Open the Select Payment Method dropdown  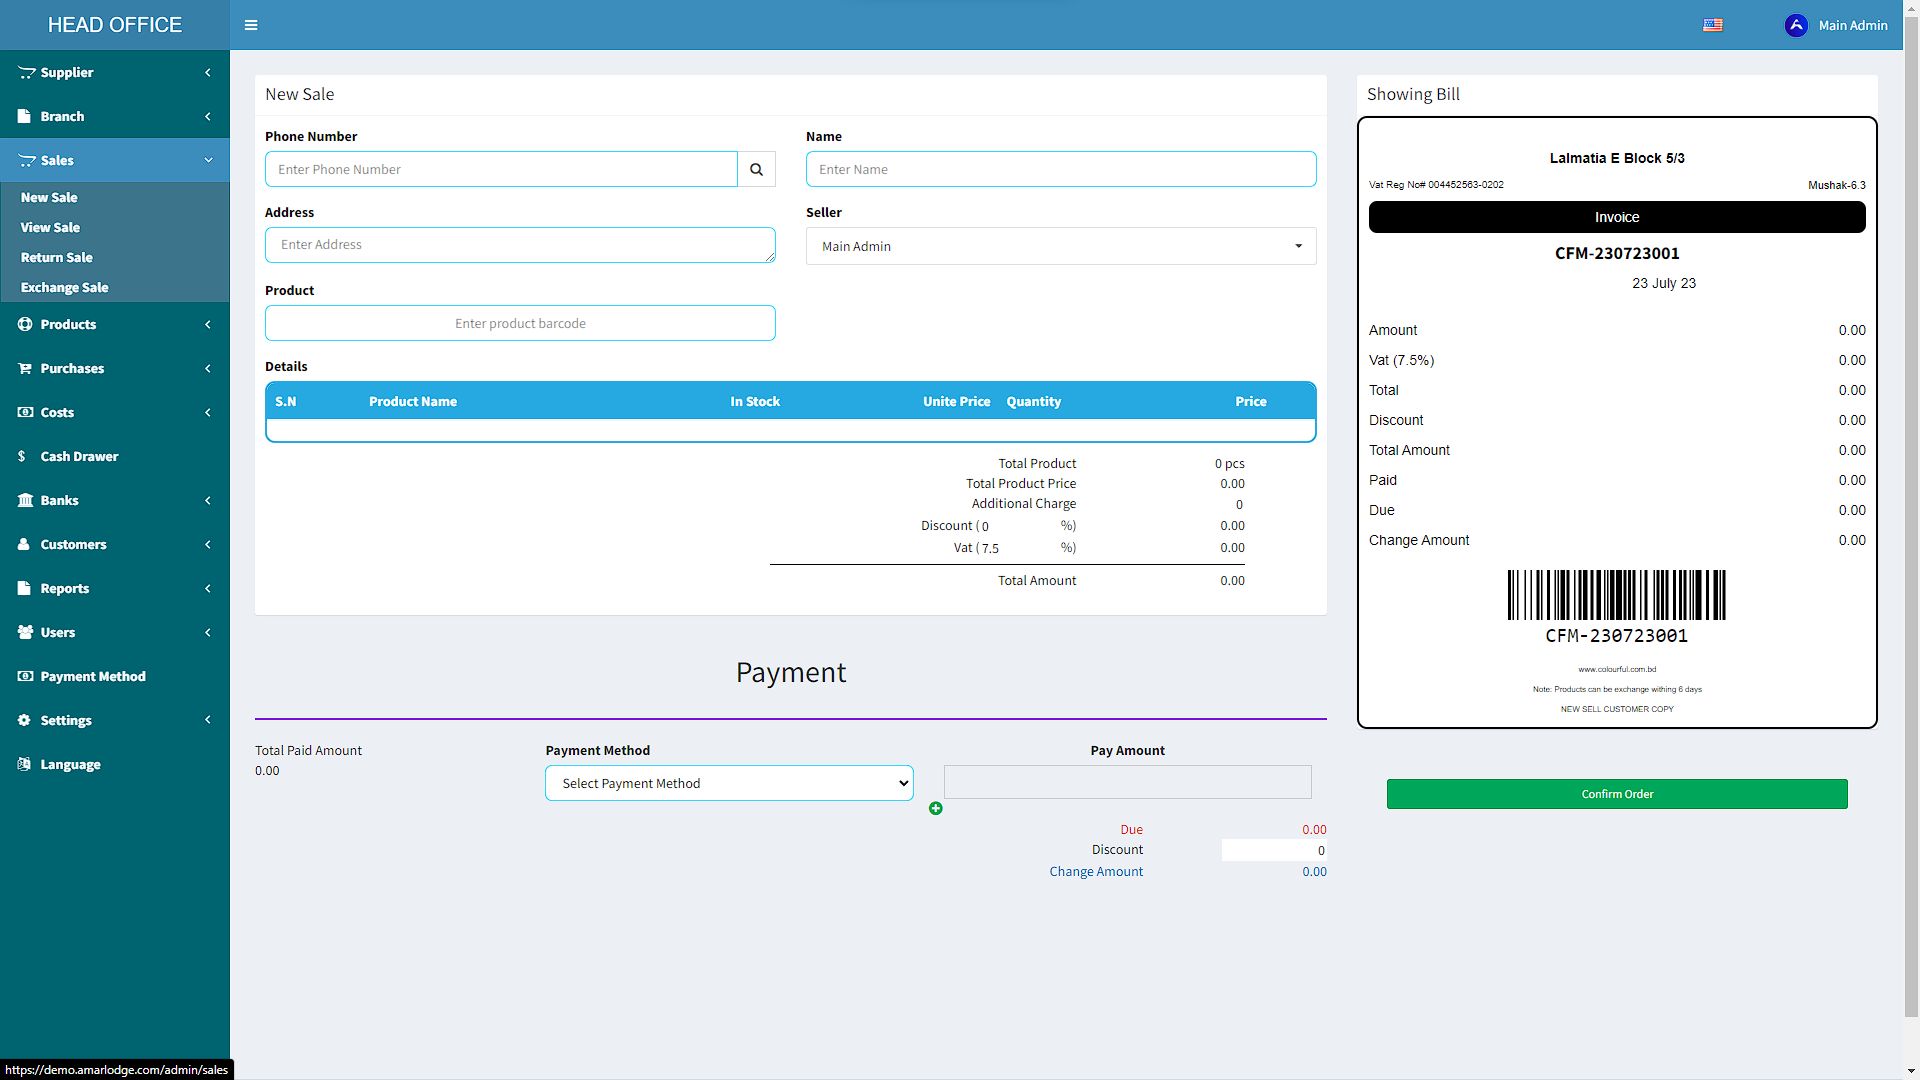tap(728, 783)
